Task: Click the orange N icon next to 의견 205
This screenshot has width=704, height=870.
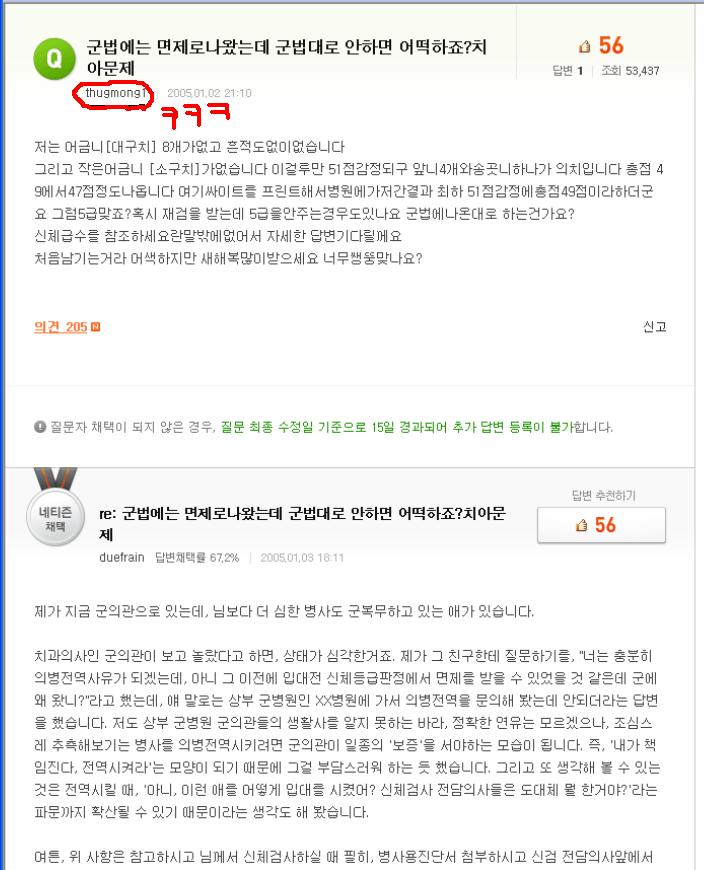Action: point(95,327)
